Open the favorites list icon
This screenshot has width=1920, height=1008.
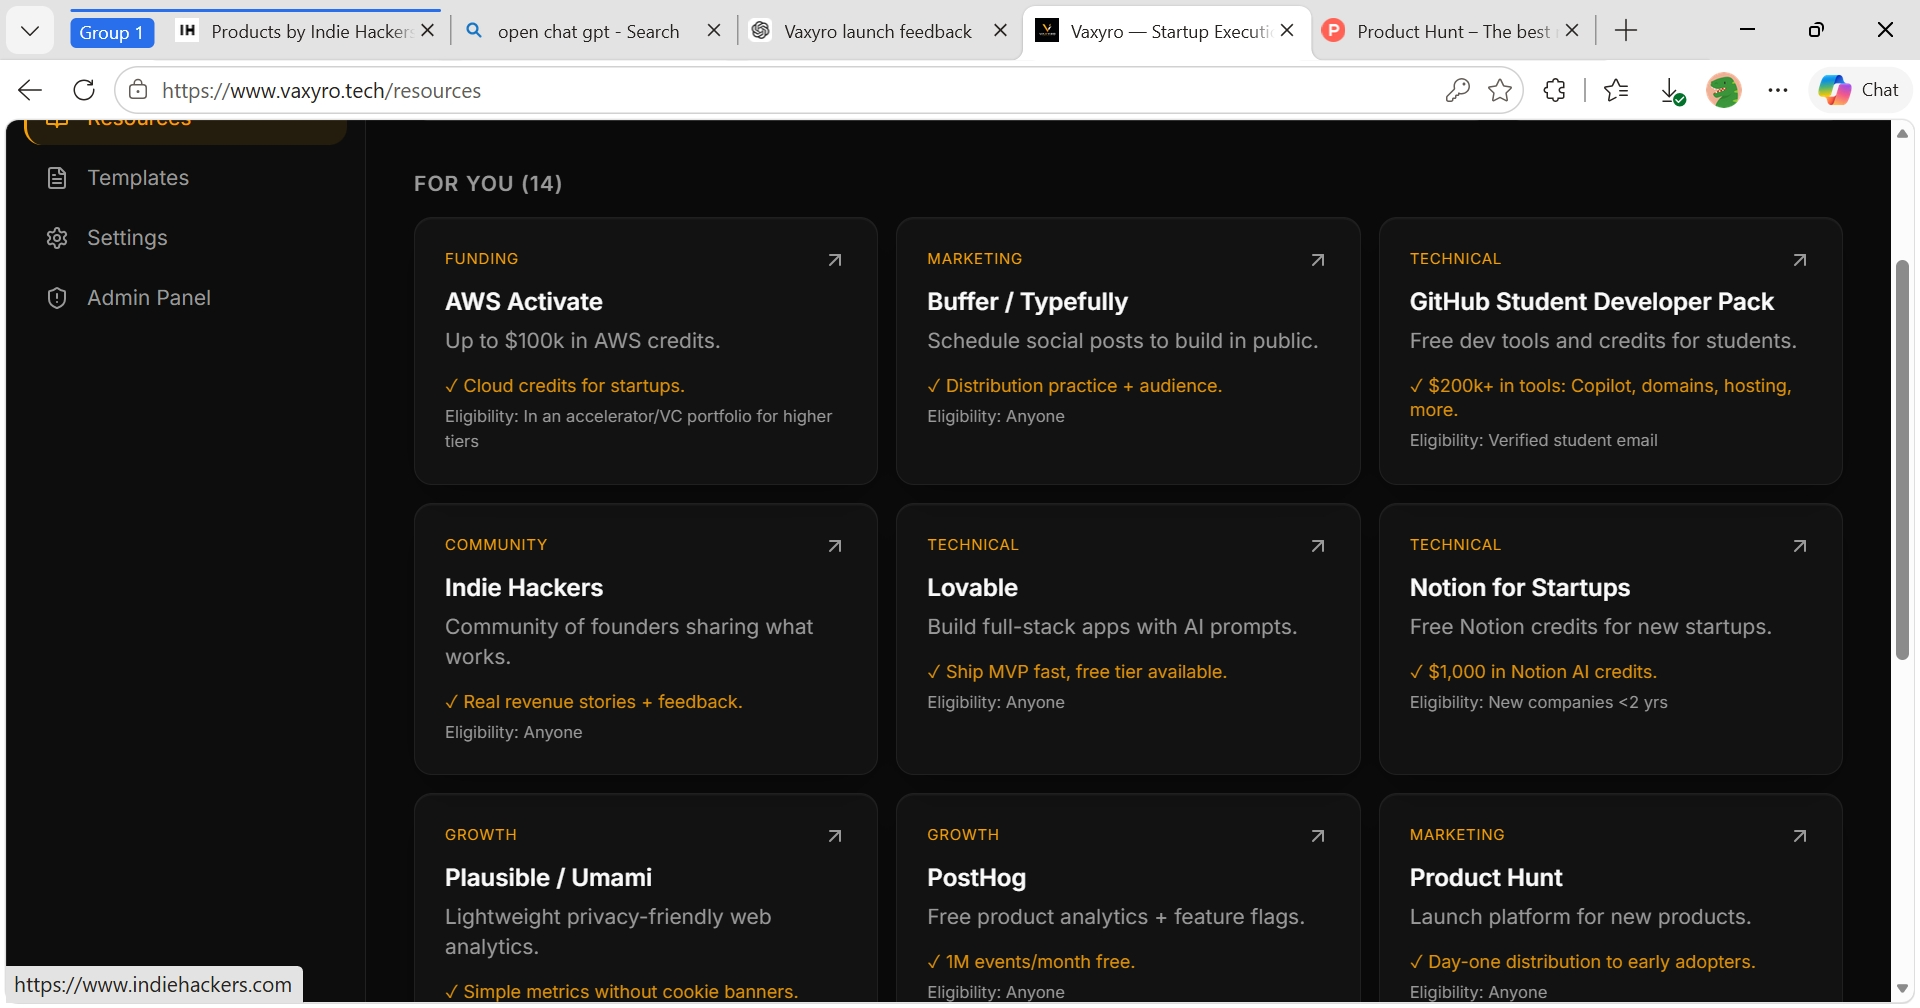point(1616,90)
